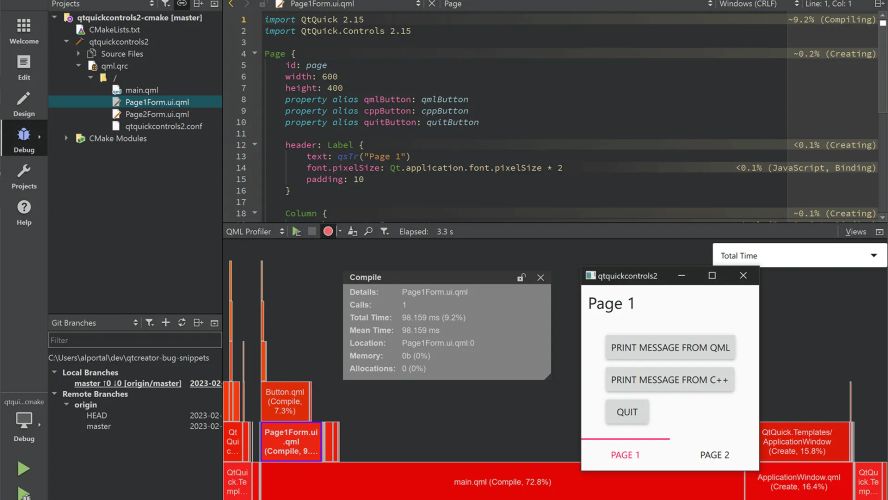The image size is (888, 500).
Task: Open the Views menu in profiler
Action: [855, 232]
